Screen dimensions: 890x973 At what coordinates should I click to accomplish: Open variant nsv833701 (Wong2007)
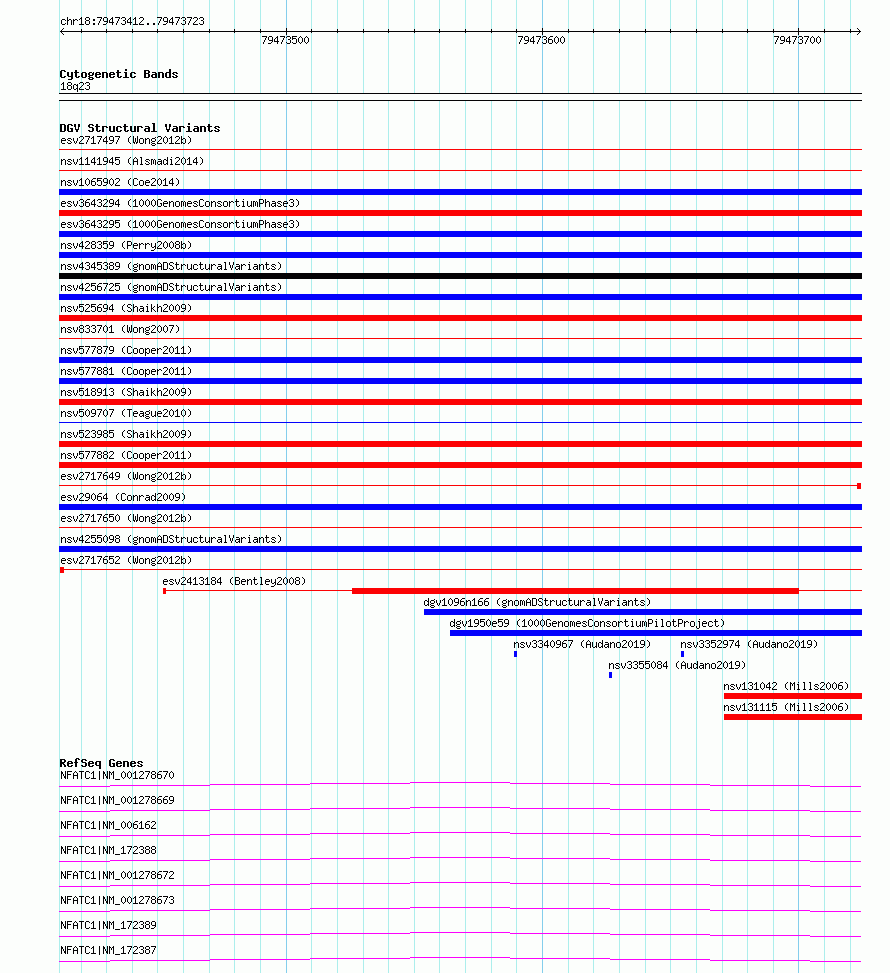click(x=120, y=330)
